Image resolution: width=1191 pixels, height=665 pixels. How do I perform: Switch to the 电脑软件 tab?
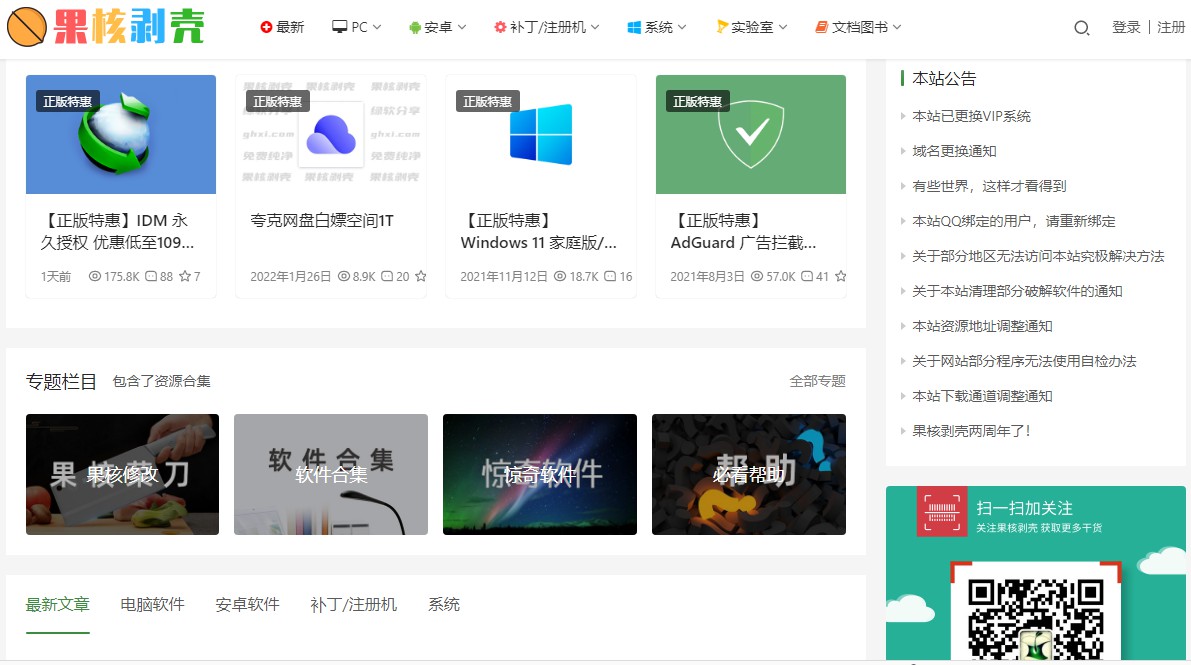(153, 605)
